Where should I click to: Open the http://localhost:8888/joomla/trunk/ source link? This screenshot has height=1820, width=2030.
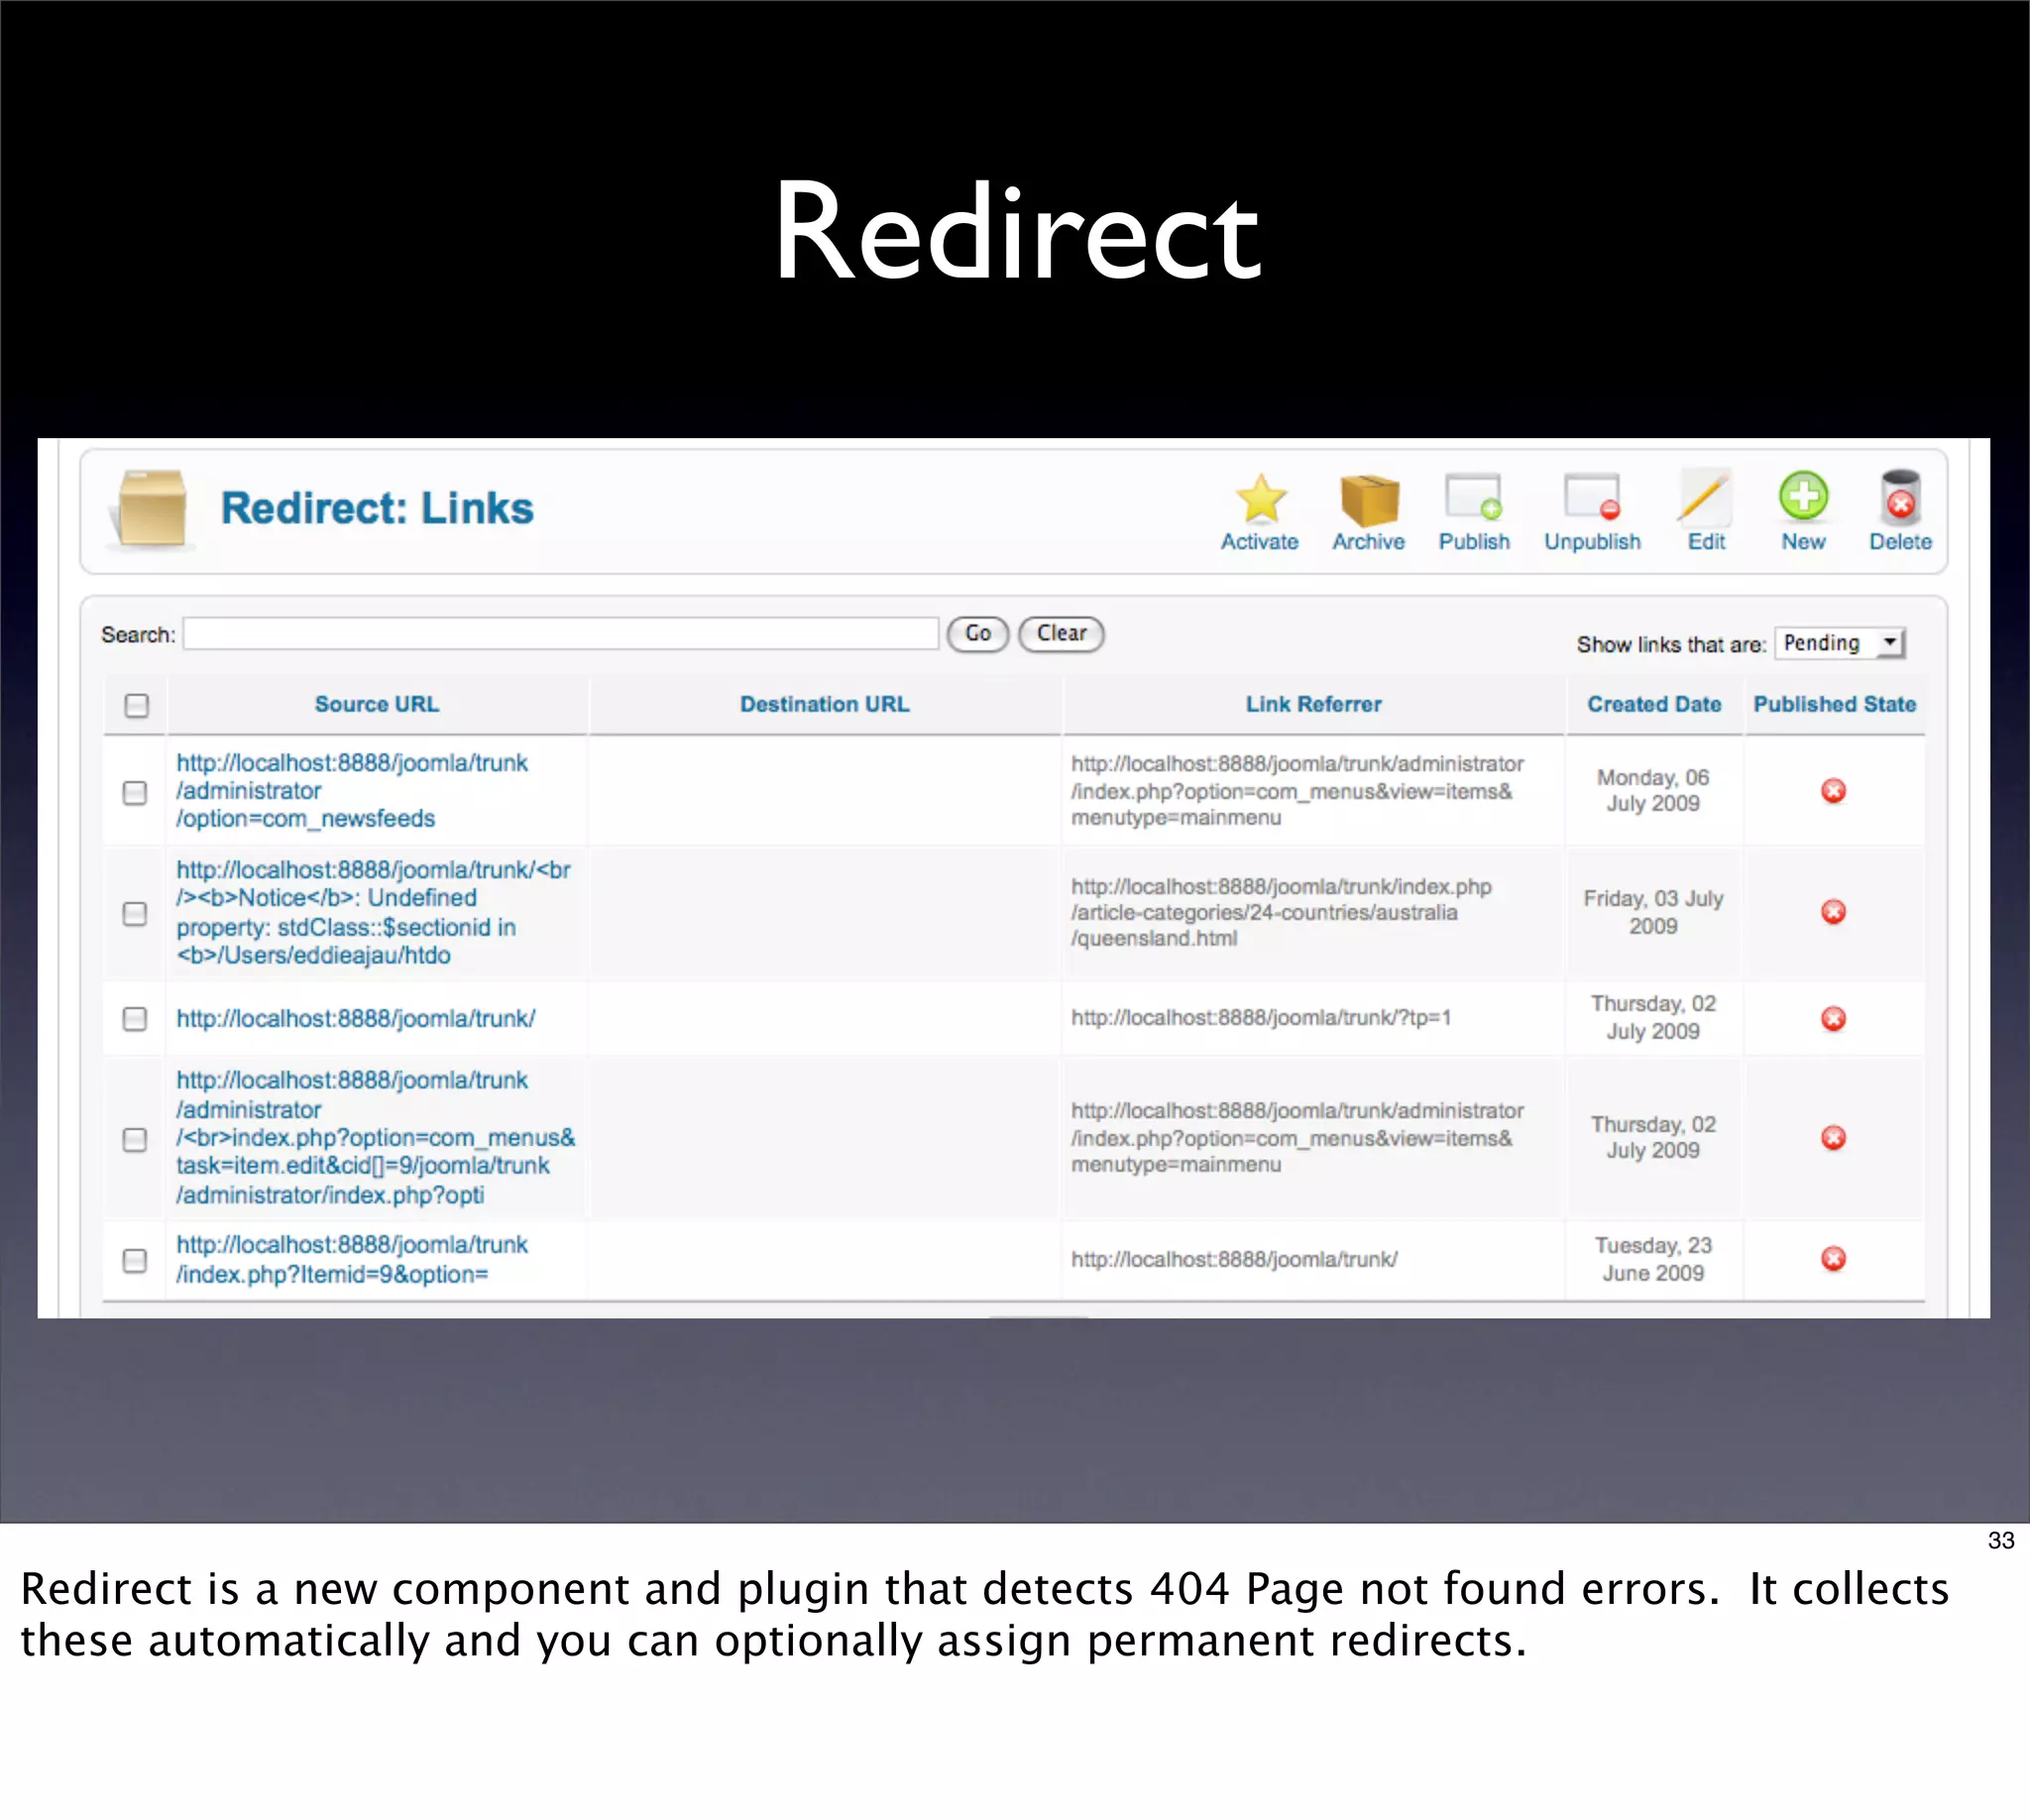tap(356, 1018)
